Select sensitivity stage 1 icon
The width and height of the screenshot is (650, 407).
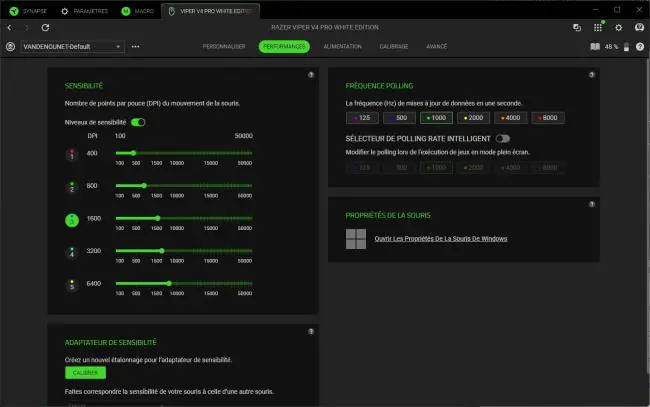(x=72, y=155)
